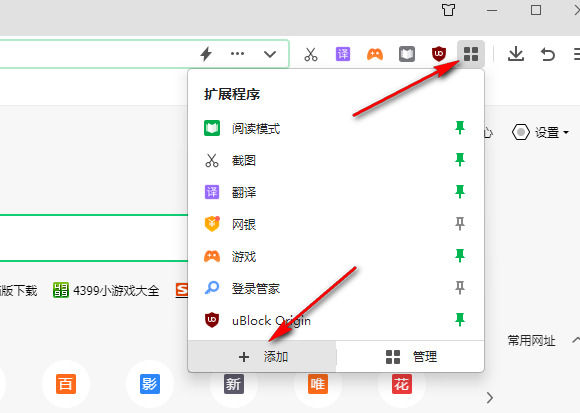Pin 登录管家 extension to the toolbar
580x413 pixels.
[460, 288]
